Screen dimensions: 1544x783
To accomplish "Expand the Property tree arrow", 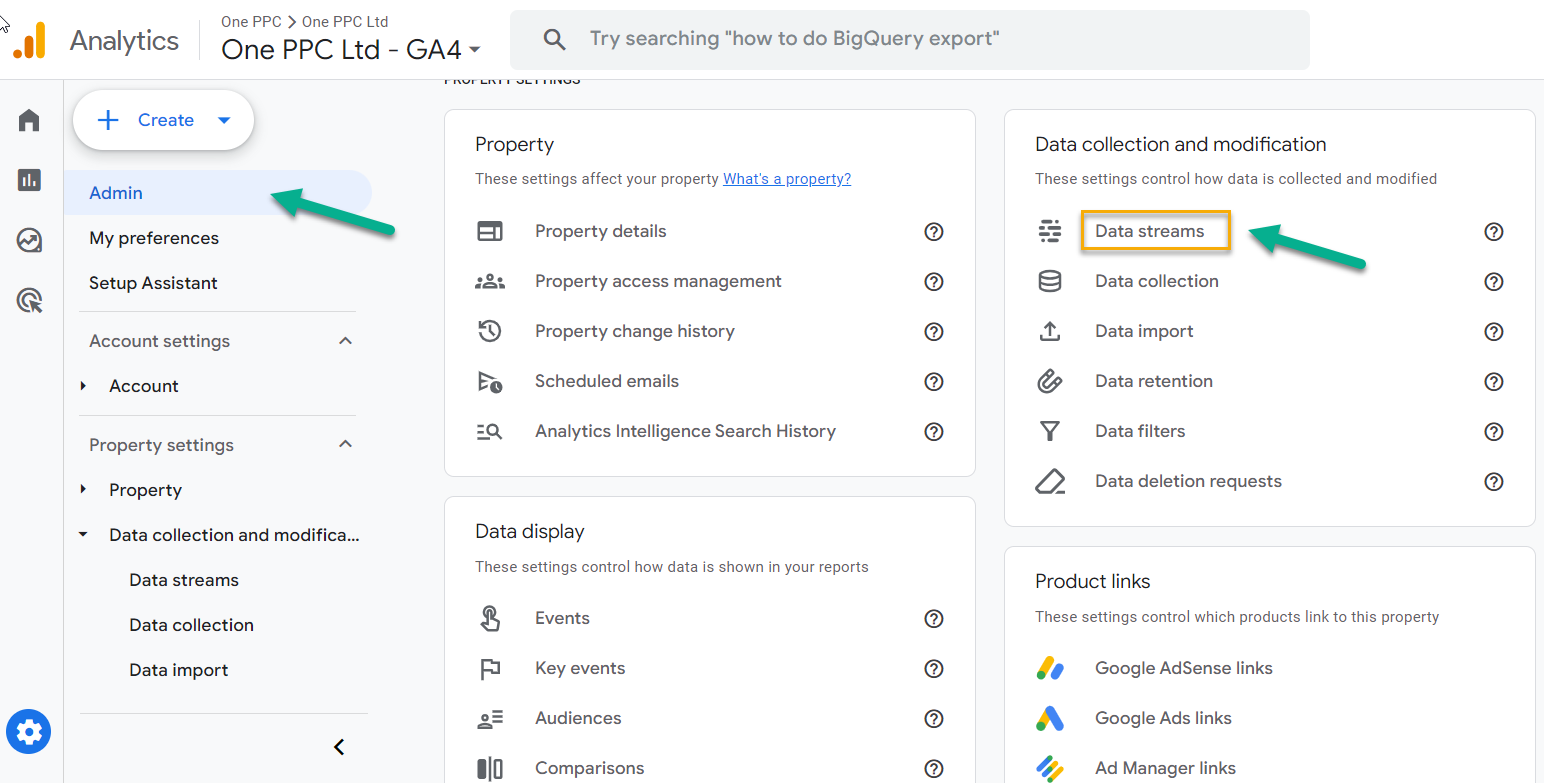I will (x=84, y=490).
